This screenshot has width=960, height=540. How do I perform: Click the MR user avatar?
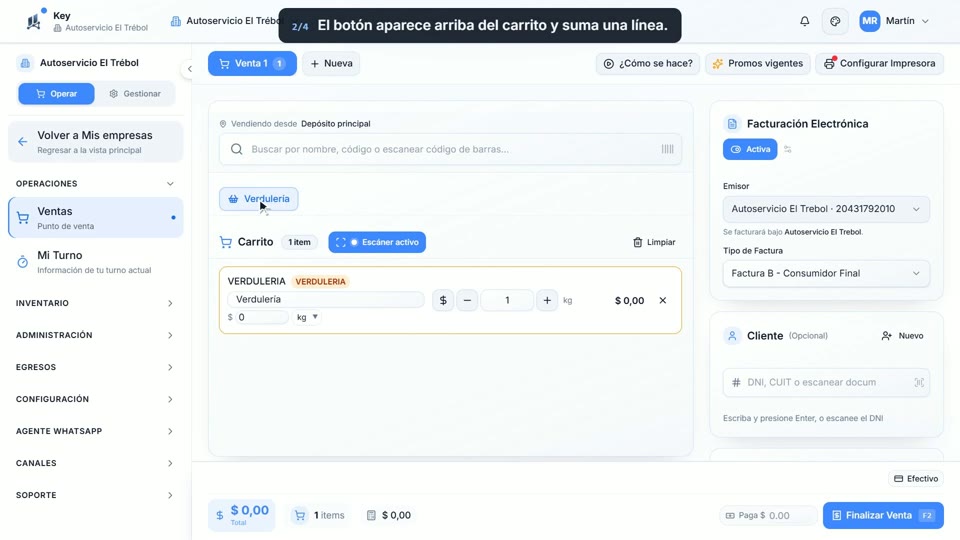click(x=869, y=21)
